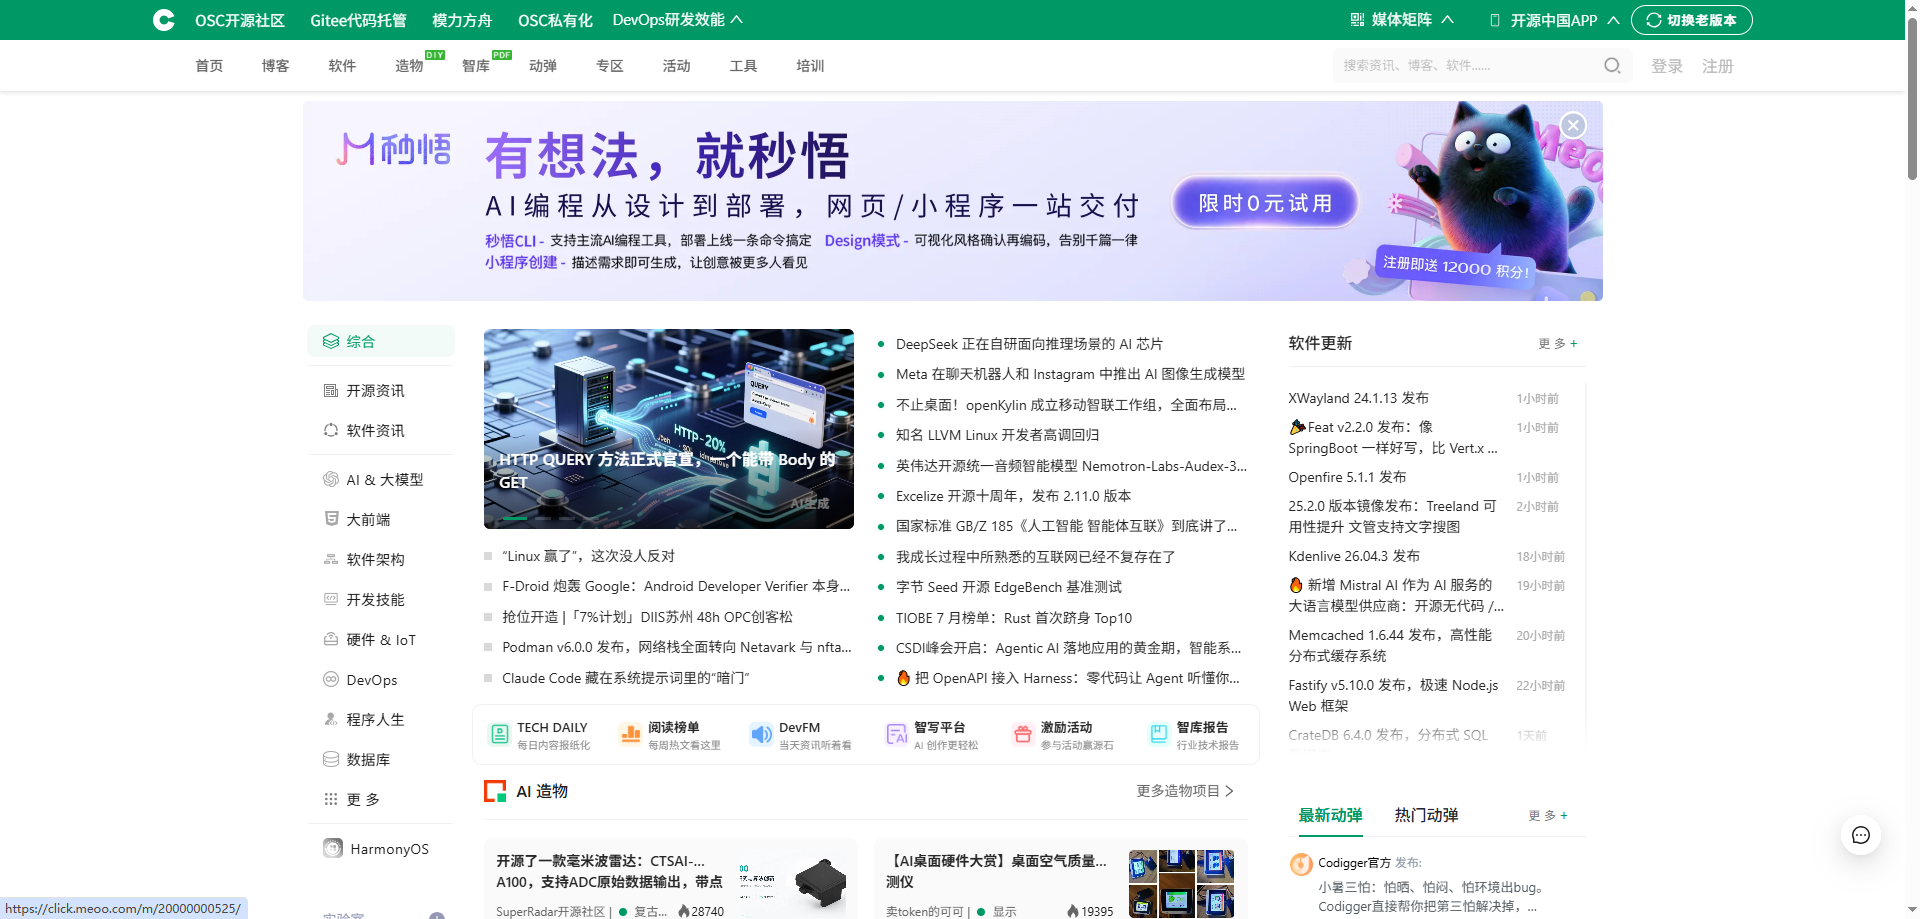Open DeepSeek AI 芯片 news headline
1920x919 pixels.
pyautogui.click(x=1029, y=344)
